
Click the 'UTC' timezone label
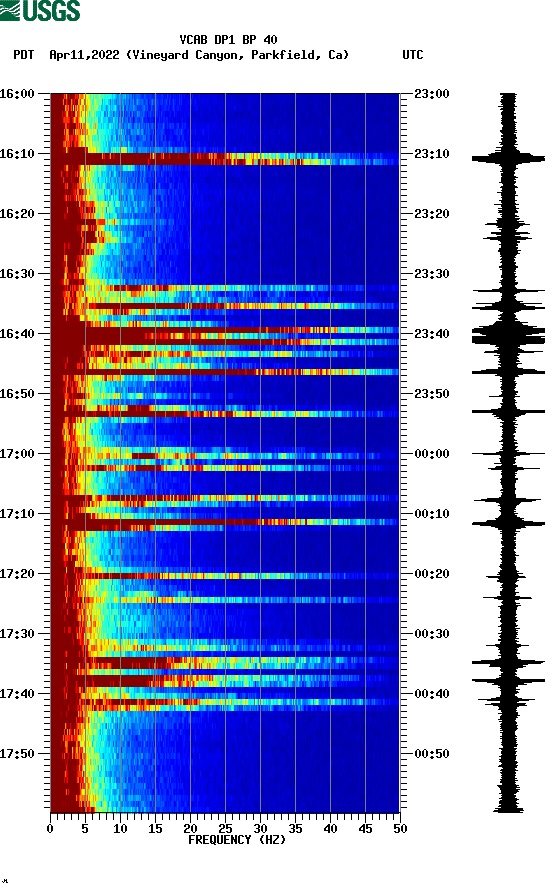click(413, 55)
